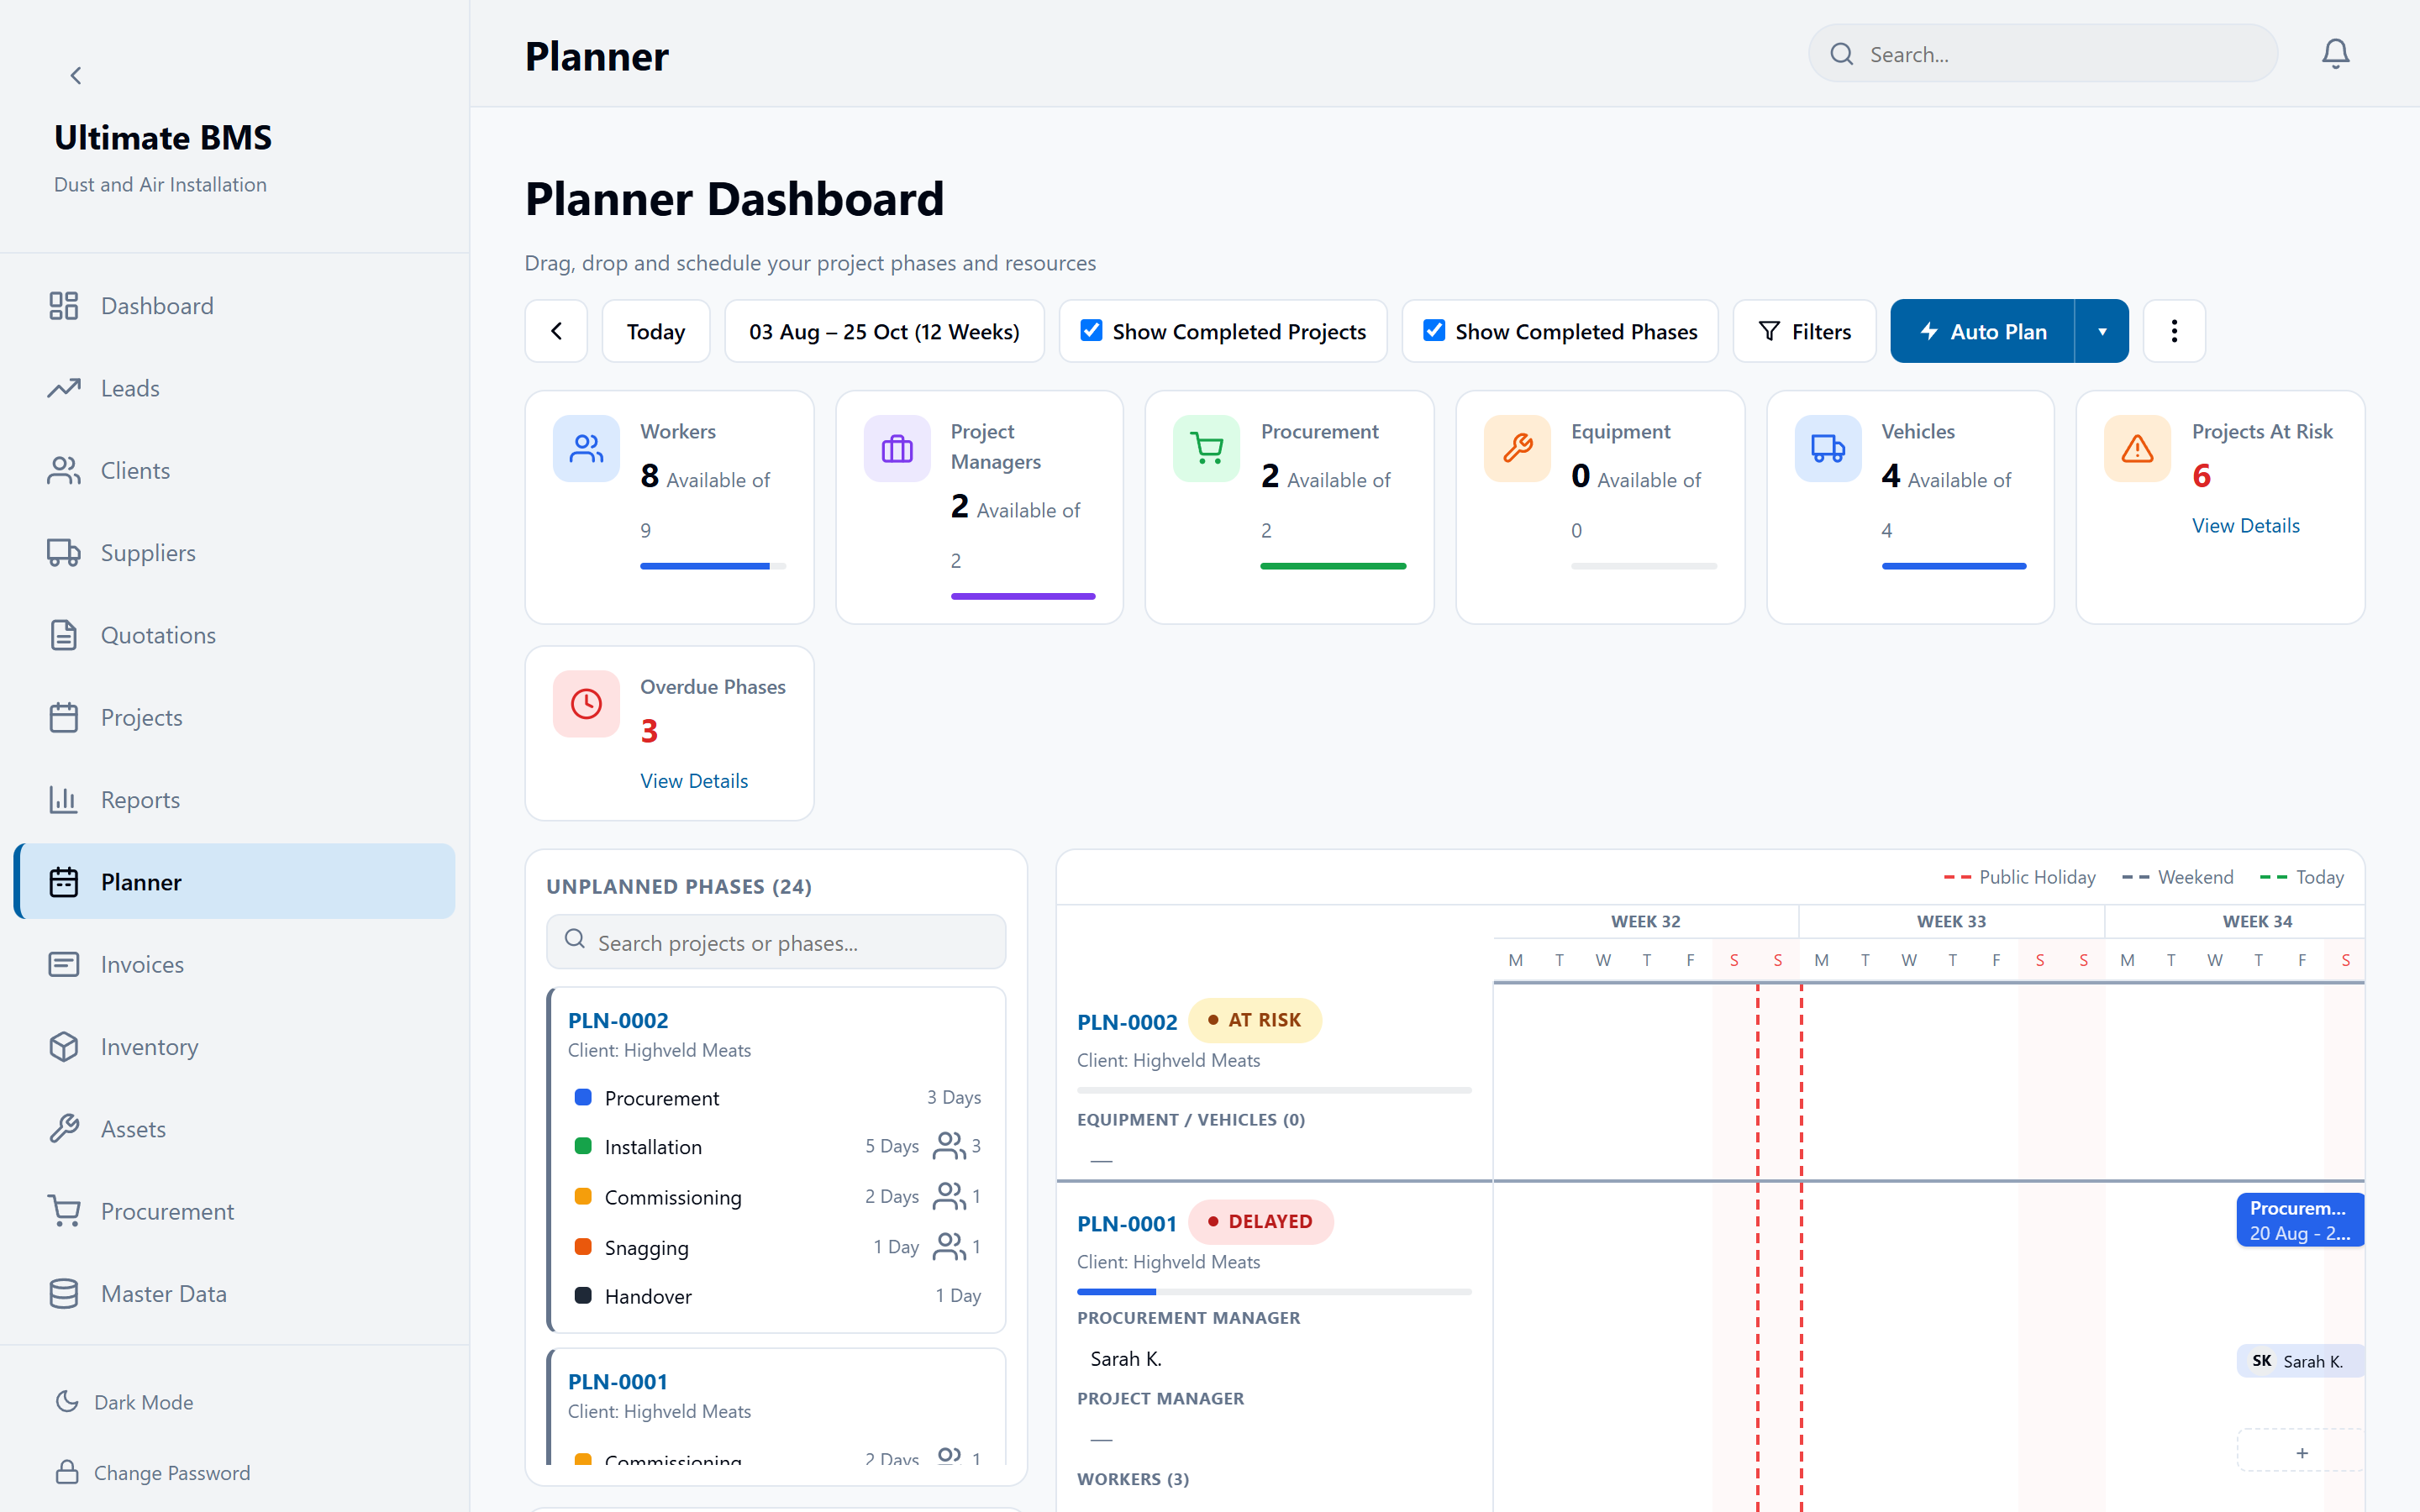Image resolution: width=2420 pixels, height=1512 pixels.
Task: Click the AT RISK status badge
Action: [1255, 1020]
